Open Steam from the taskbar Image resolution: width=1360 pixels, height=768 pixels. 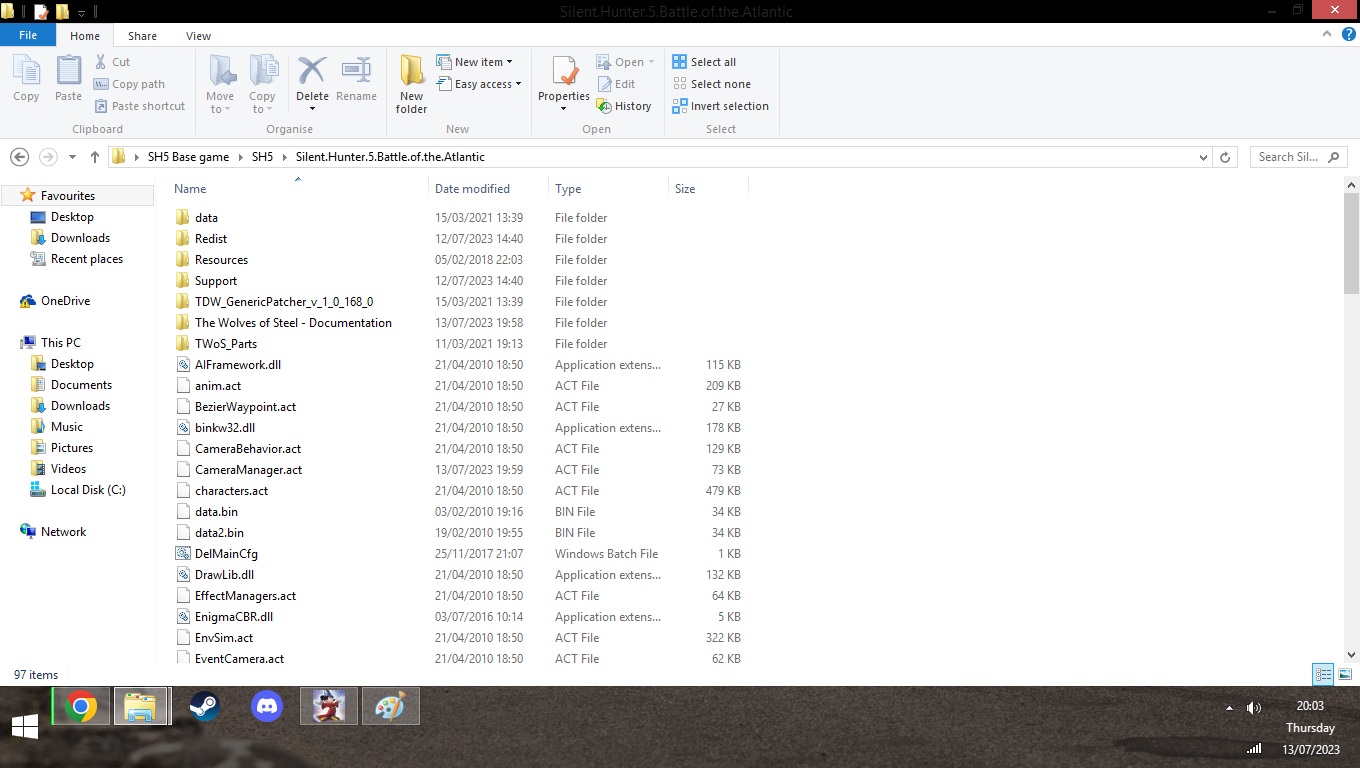coord(205,707)
